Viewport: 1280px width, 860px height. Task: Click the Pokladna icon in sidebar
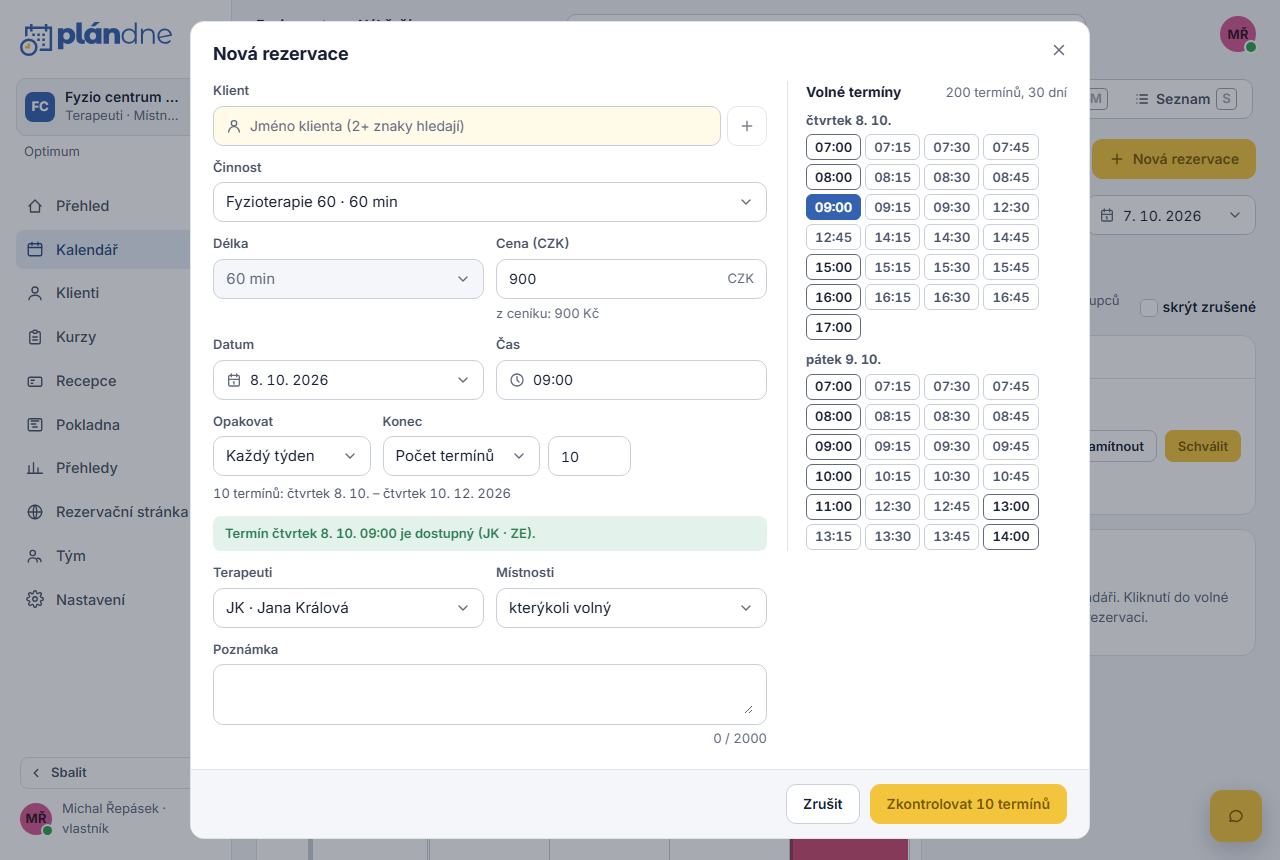click(35, 425)
